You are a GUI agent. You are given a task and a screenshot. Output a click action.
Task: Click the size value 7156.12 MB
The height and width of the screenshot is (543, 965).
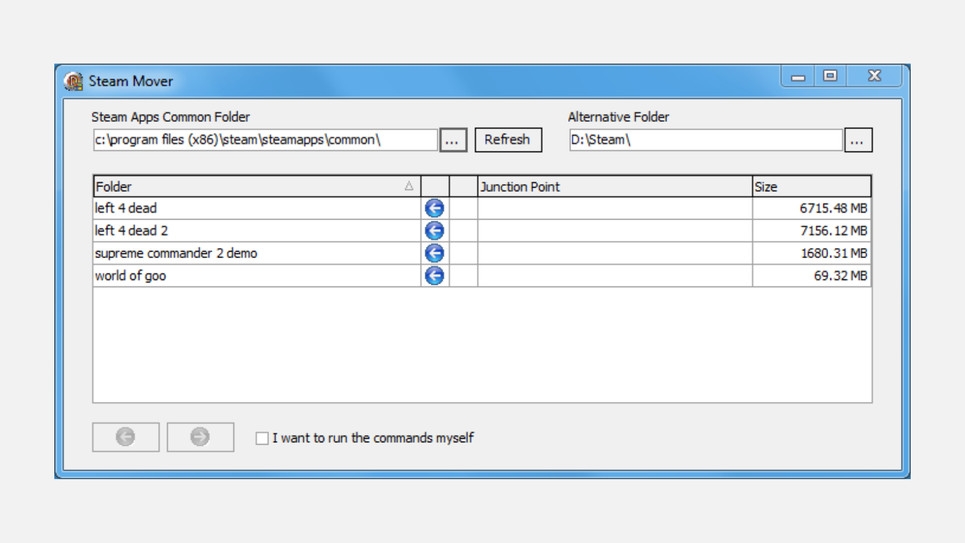point(833,231)
